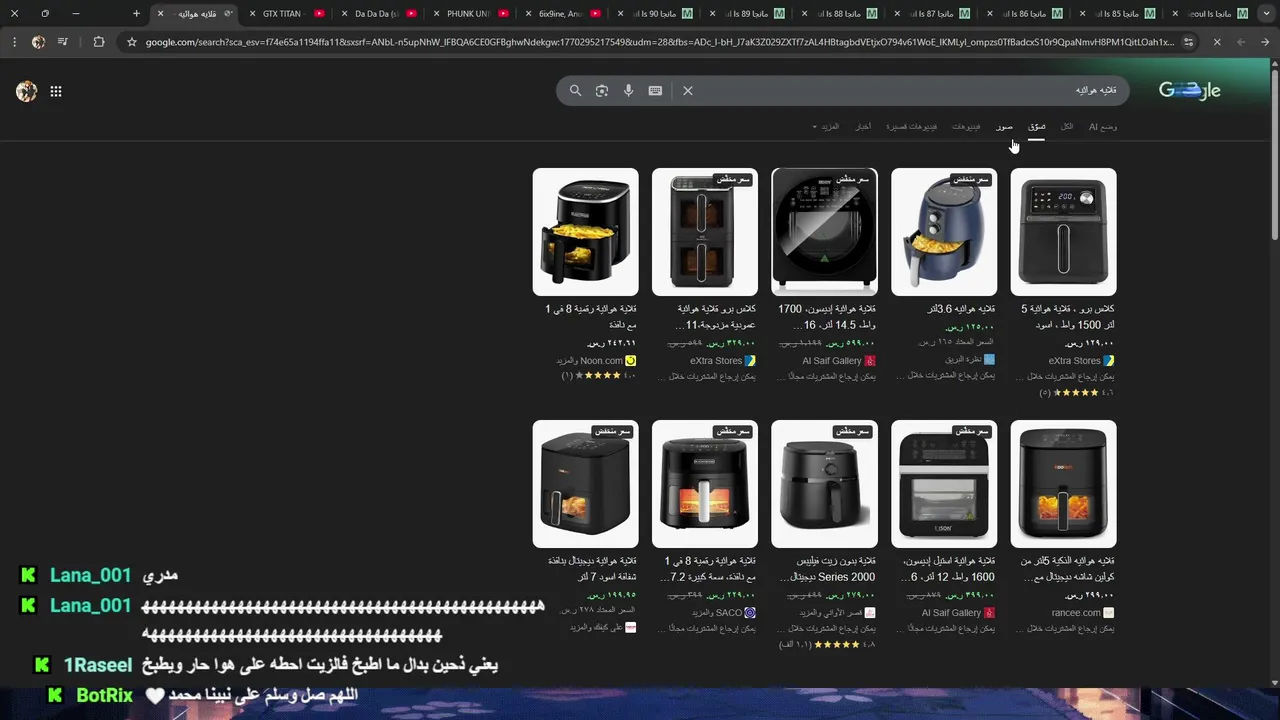The width and height of the screenshot is (1280, 720).
Task: Start voice search with the microphone icon
Action: (628, 90)
